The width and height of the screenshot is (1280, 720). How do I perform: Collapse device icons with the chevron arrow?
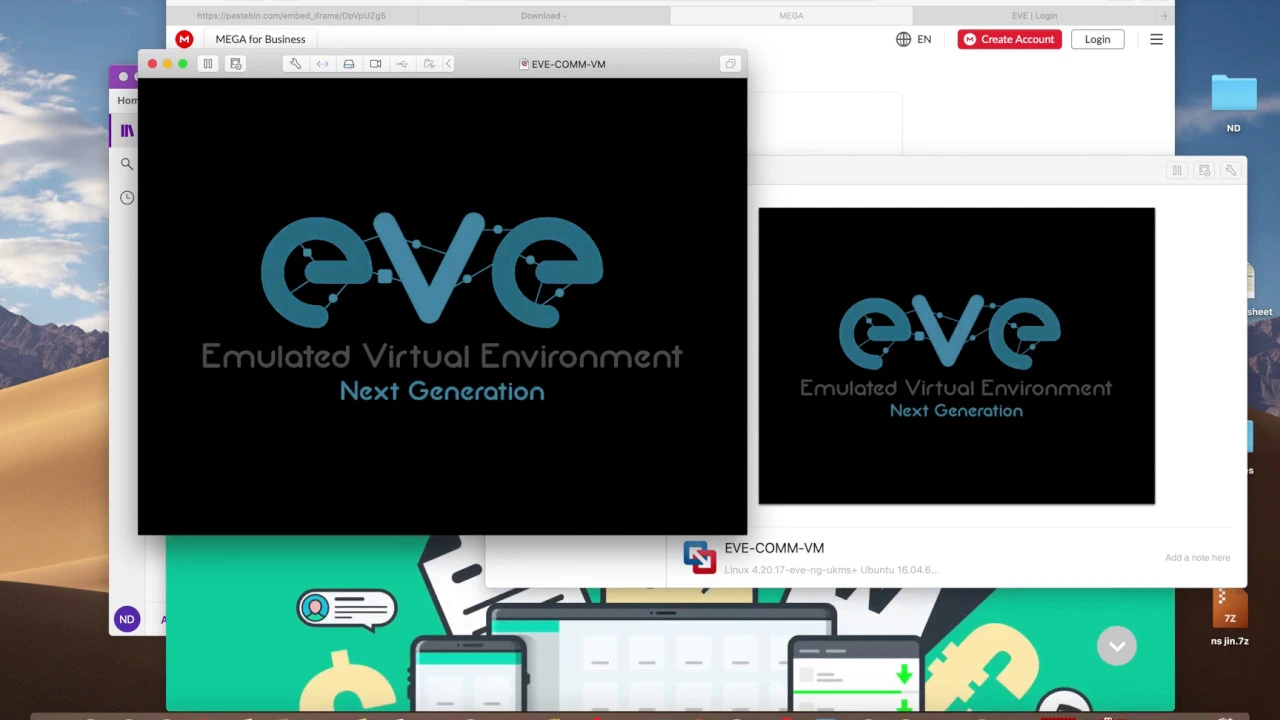[x=449, y=64]
